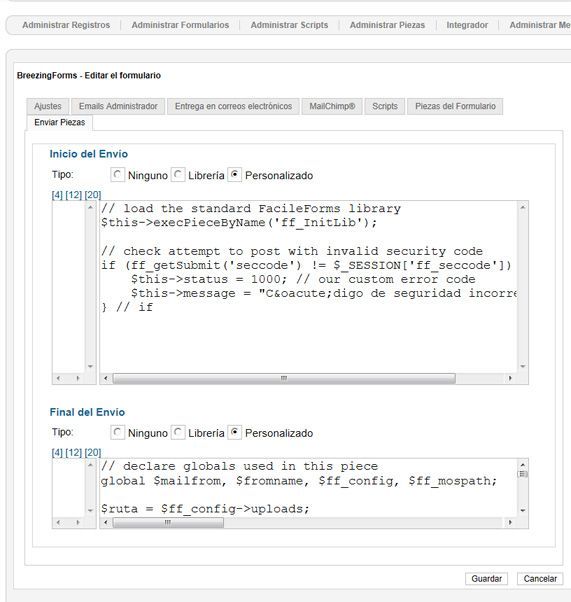Click the horizontal scrollbar thumb in Final editor
Image resolution: width=571 pixels, height=602 pixels.
click(x=168, y=523)
